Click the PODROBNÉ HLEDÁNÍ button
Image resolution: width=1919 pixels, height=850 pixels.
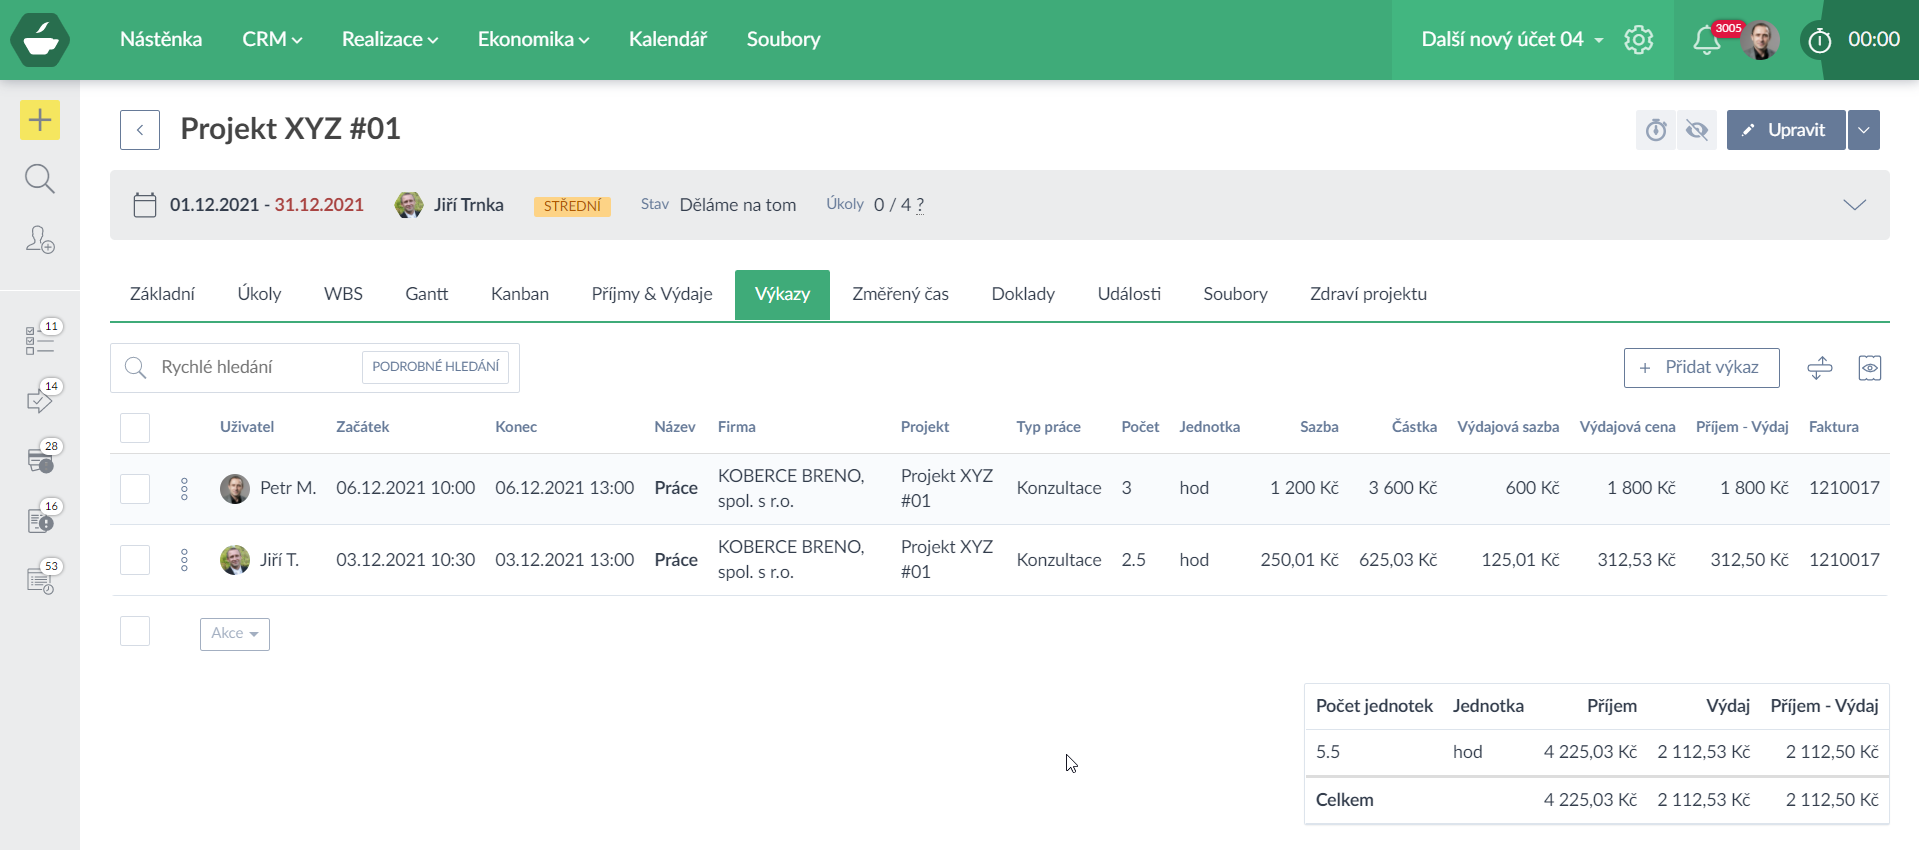click(x=435, y=367)
